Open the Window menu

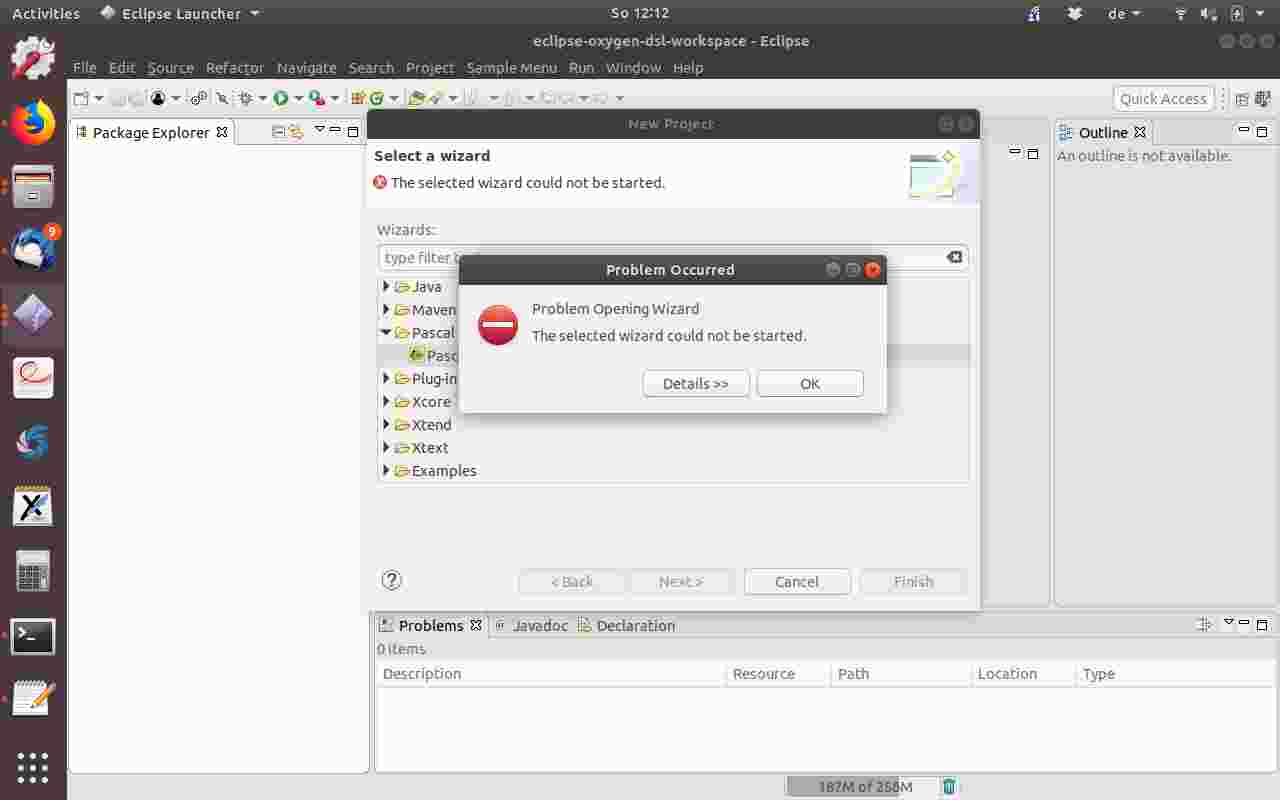[x=633, y=67]
